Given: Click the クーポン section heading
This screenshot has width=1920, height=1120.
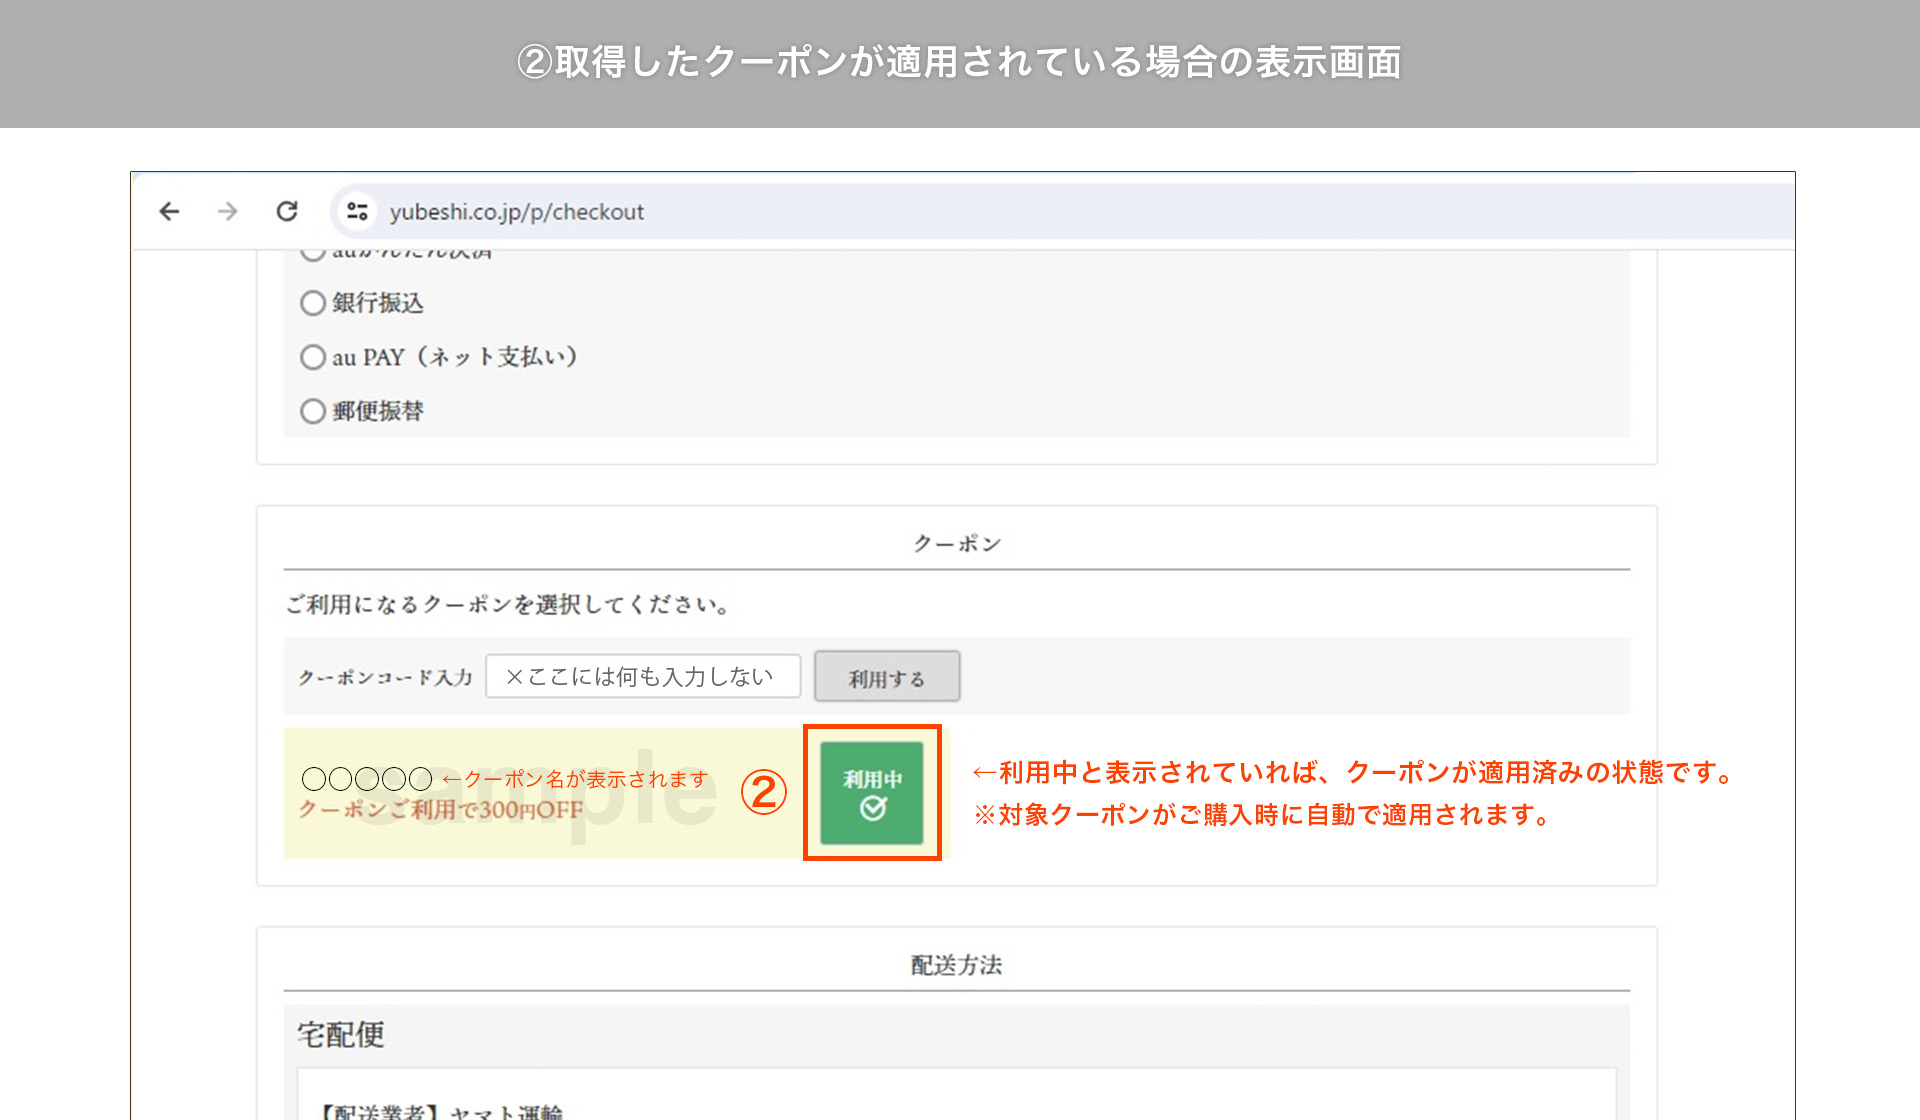Looking at the screenshot, I should point(956,544).
